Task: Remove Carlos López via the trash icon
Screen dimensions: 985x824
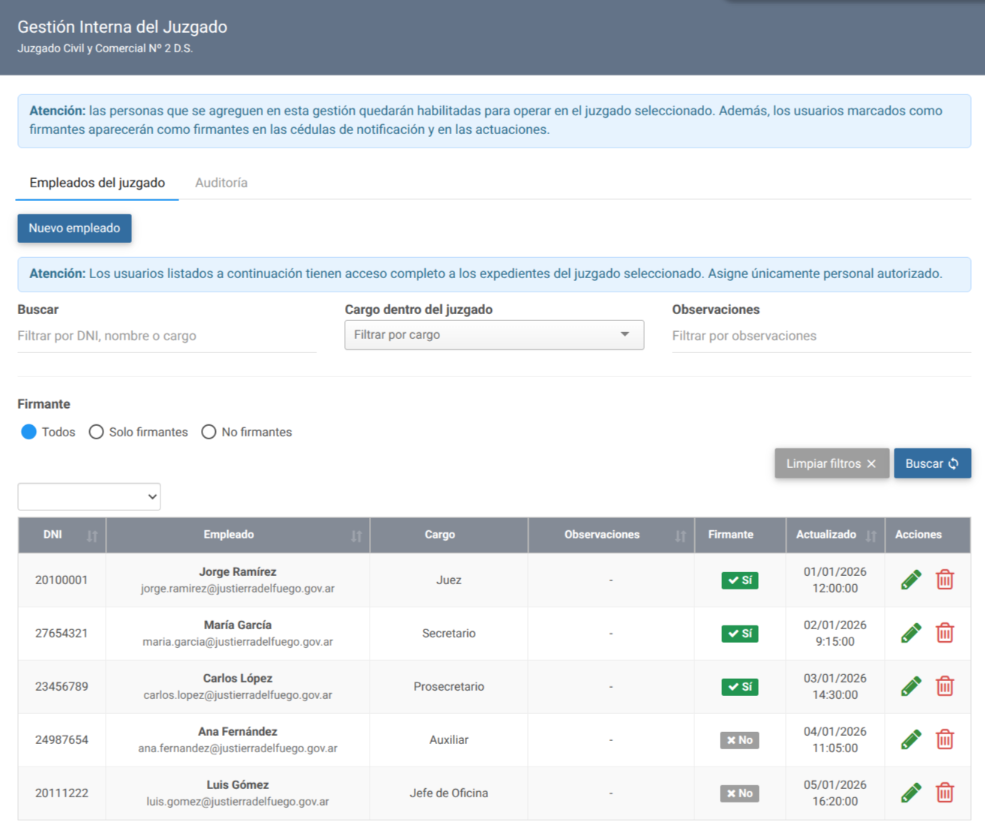Action: 944,686
